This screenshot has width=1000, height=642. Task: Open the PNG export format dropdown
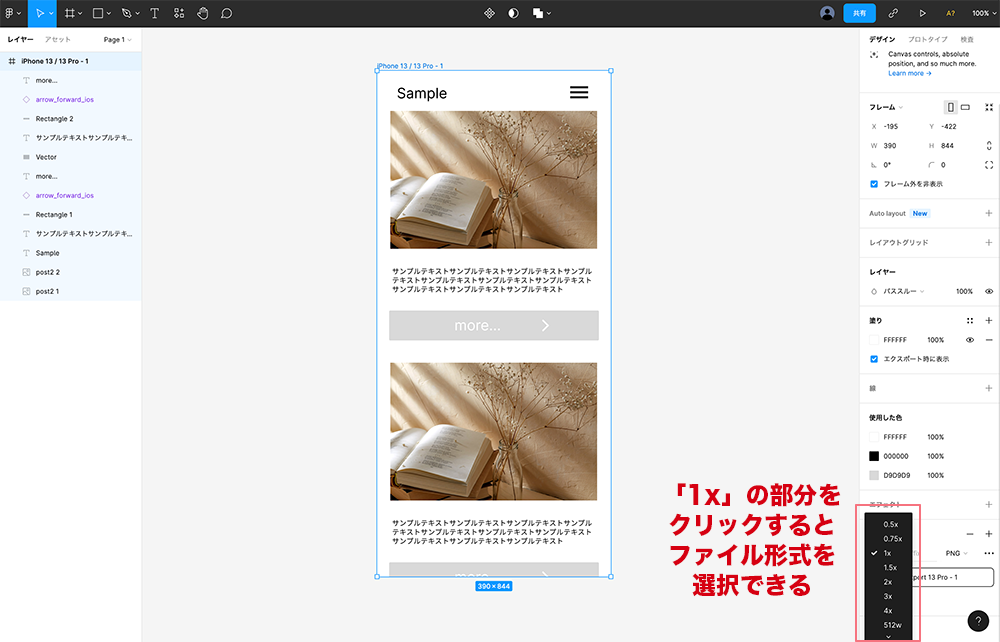tap(958, 553)
